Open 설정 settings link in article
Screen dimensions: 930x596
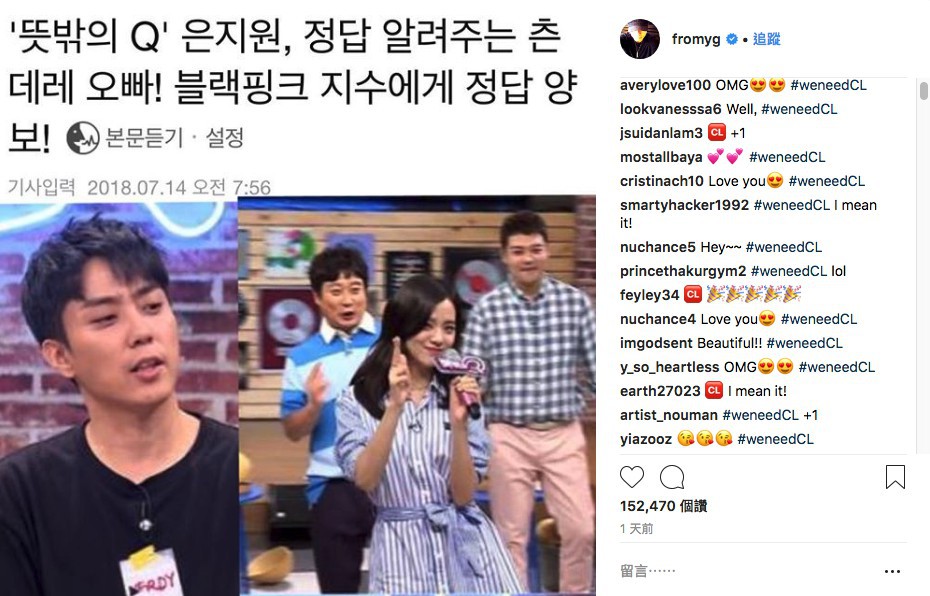(x=224, y=138)
